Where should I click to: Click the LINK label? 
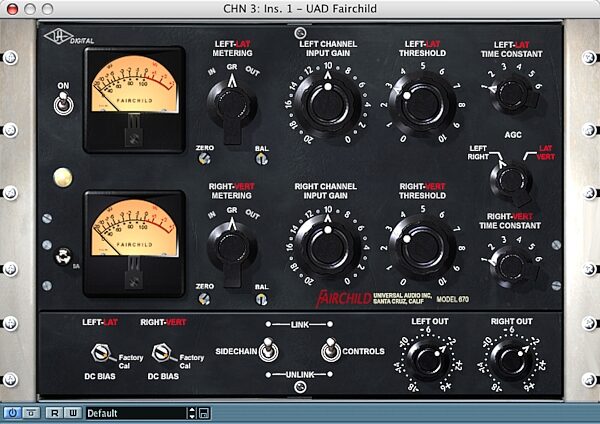(300, 325)
